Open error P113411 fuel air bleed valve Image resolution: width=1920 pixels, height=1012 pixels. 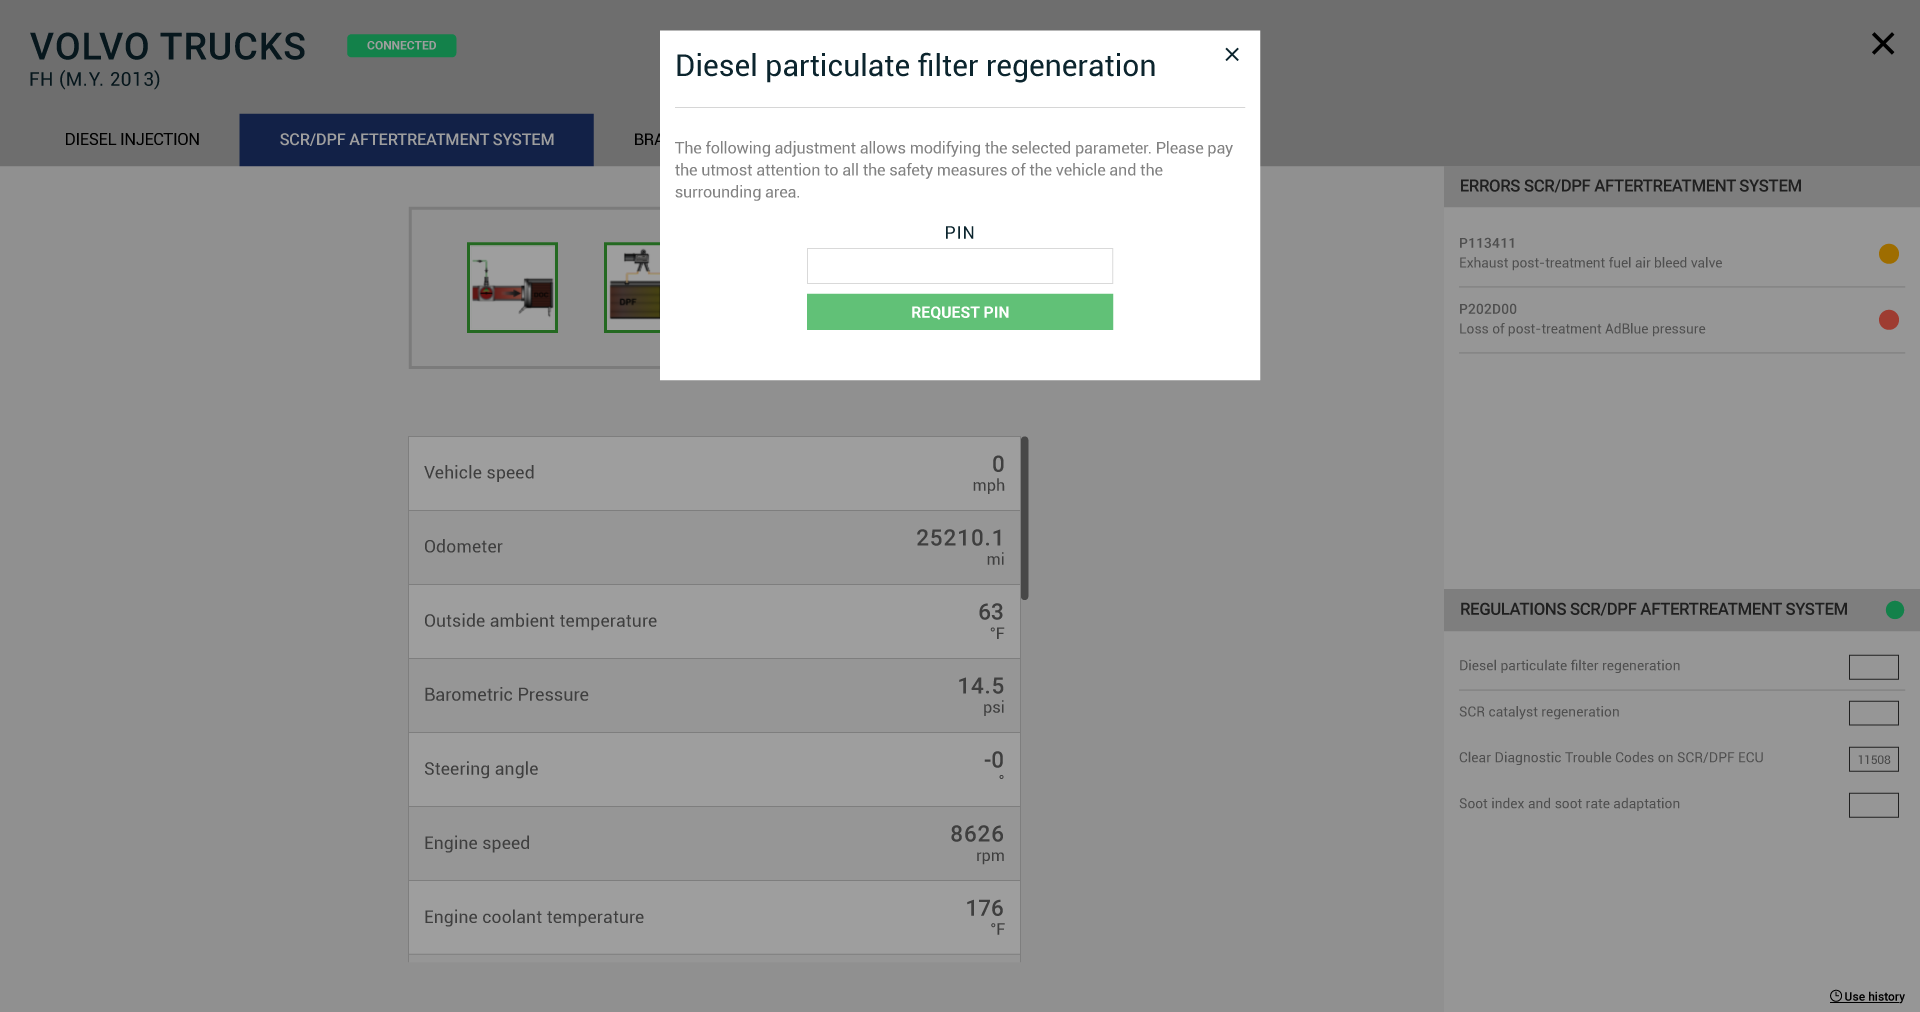pos(1681,254)
